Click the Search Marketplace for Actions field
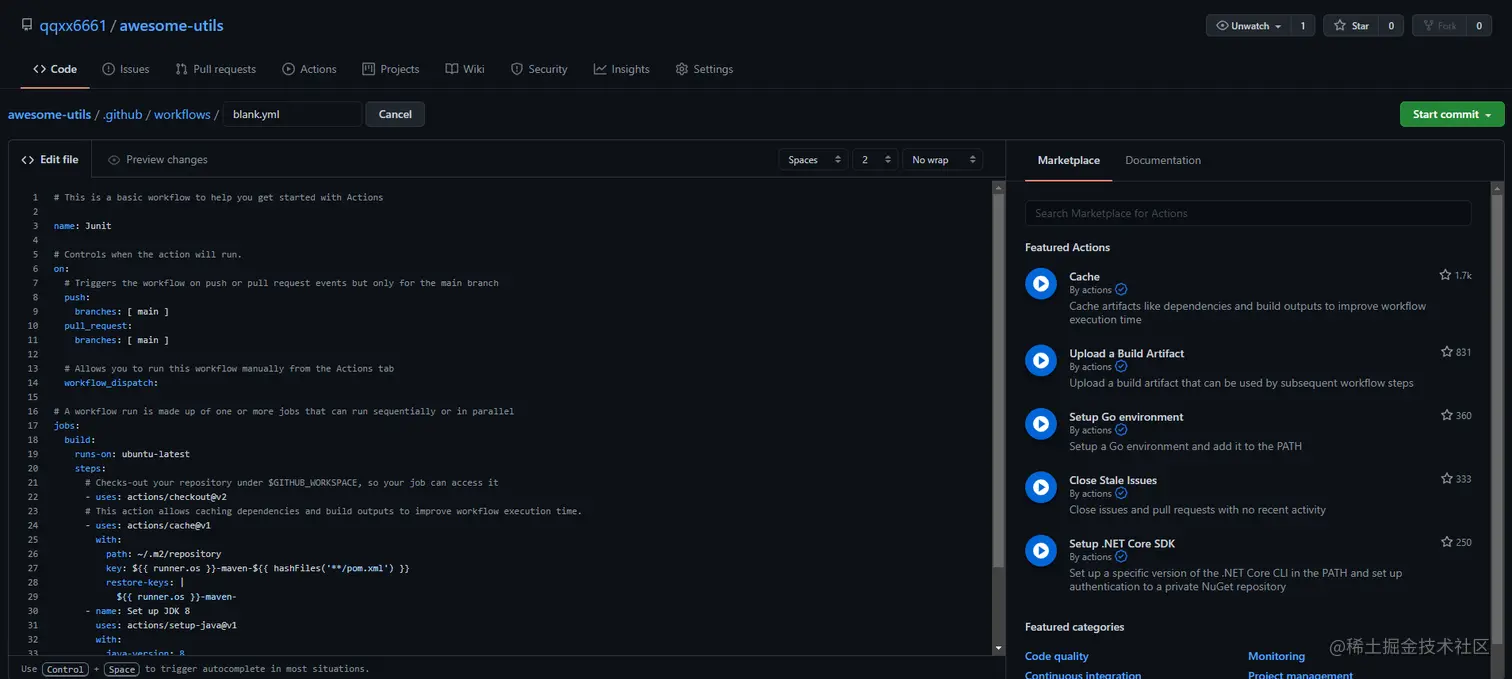The height and width of the screenshot is (679, 1512). coord(1248,213)
